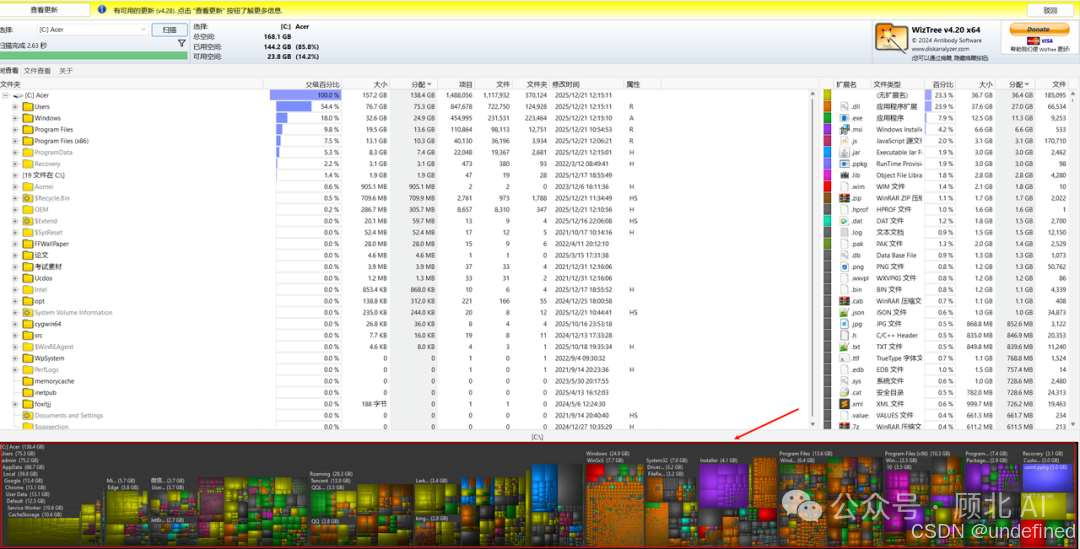Click the .msi installer icon

pyautogui.click(x=844, y=130)
